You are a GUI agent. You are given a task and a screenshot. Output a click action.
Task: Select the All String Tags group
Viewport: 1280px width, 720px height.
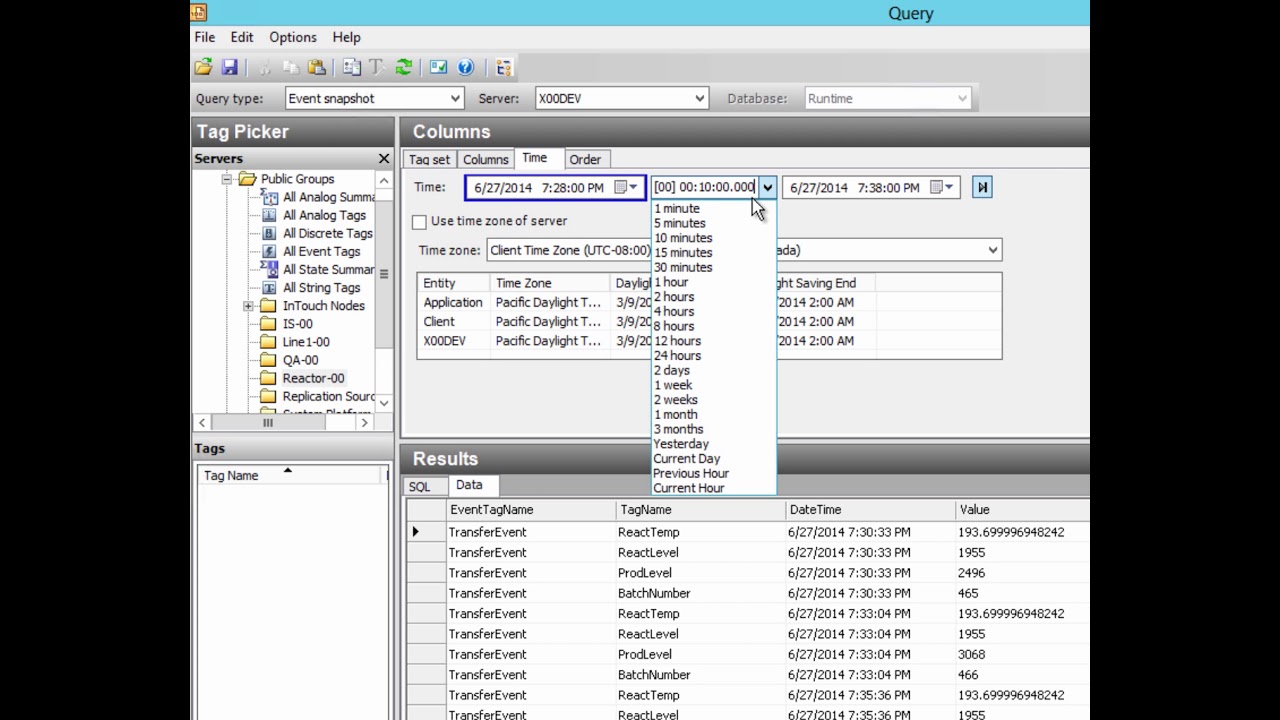(x=321, y=287)
